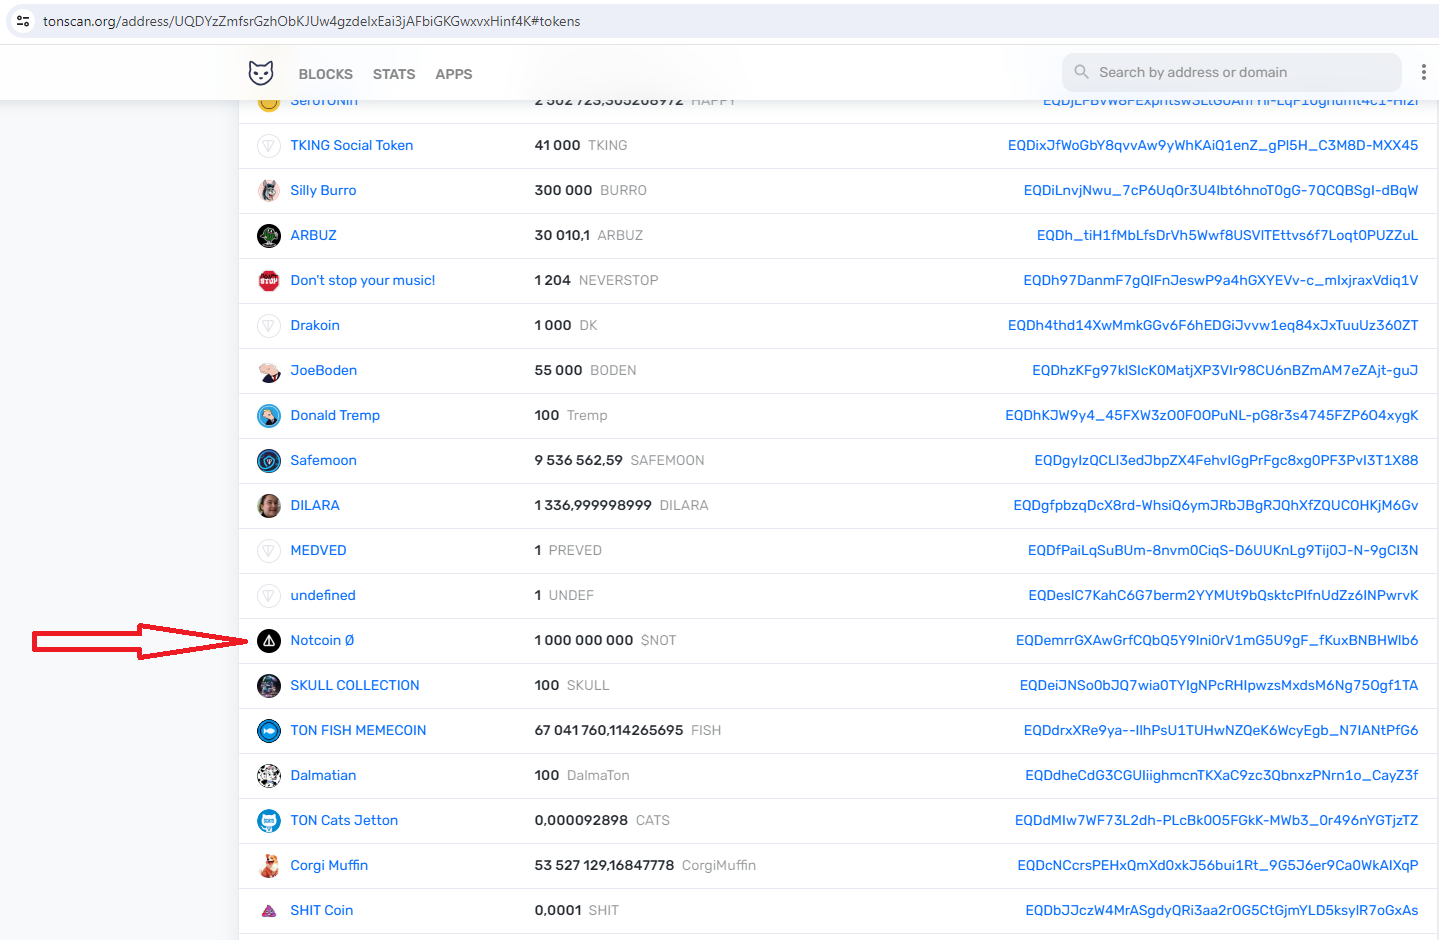
Task: Open the SKULL COLLECTION token link
Action: click(355, 685)
